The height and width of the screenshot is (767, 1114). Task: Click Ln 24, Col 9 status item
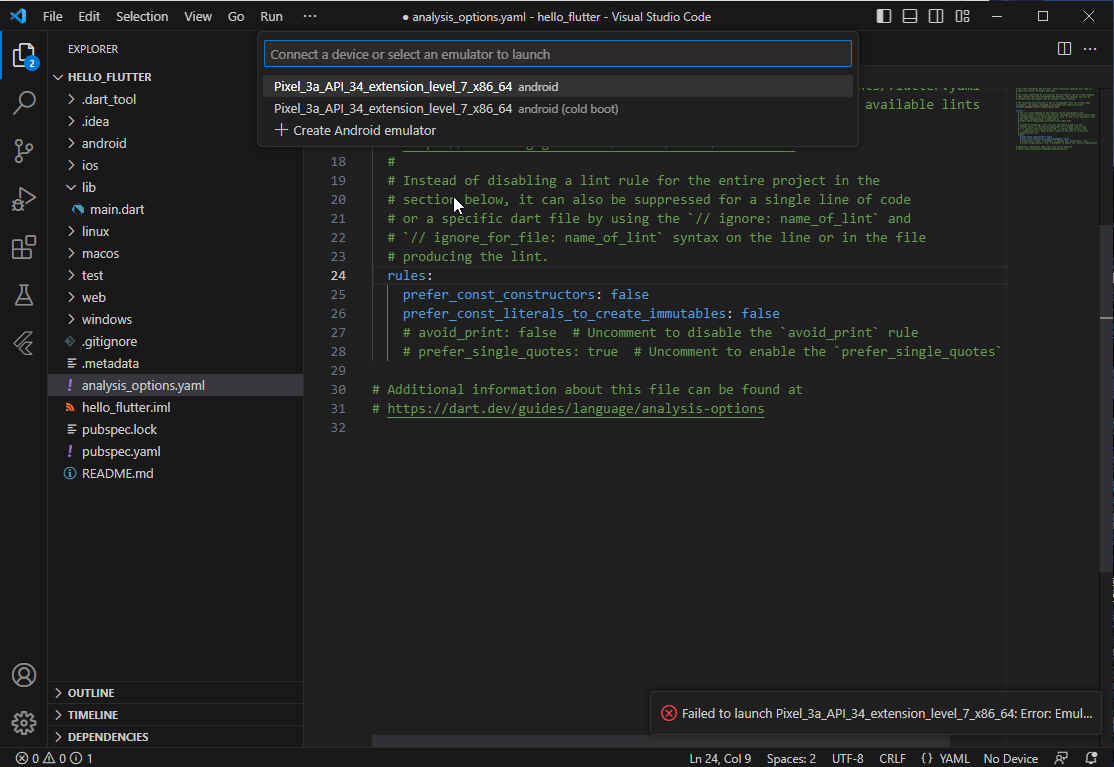720,758
